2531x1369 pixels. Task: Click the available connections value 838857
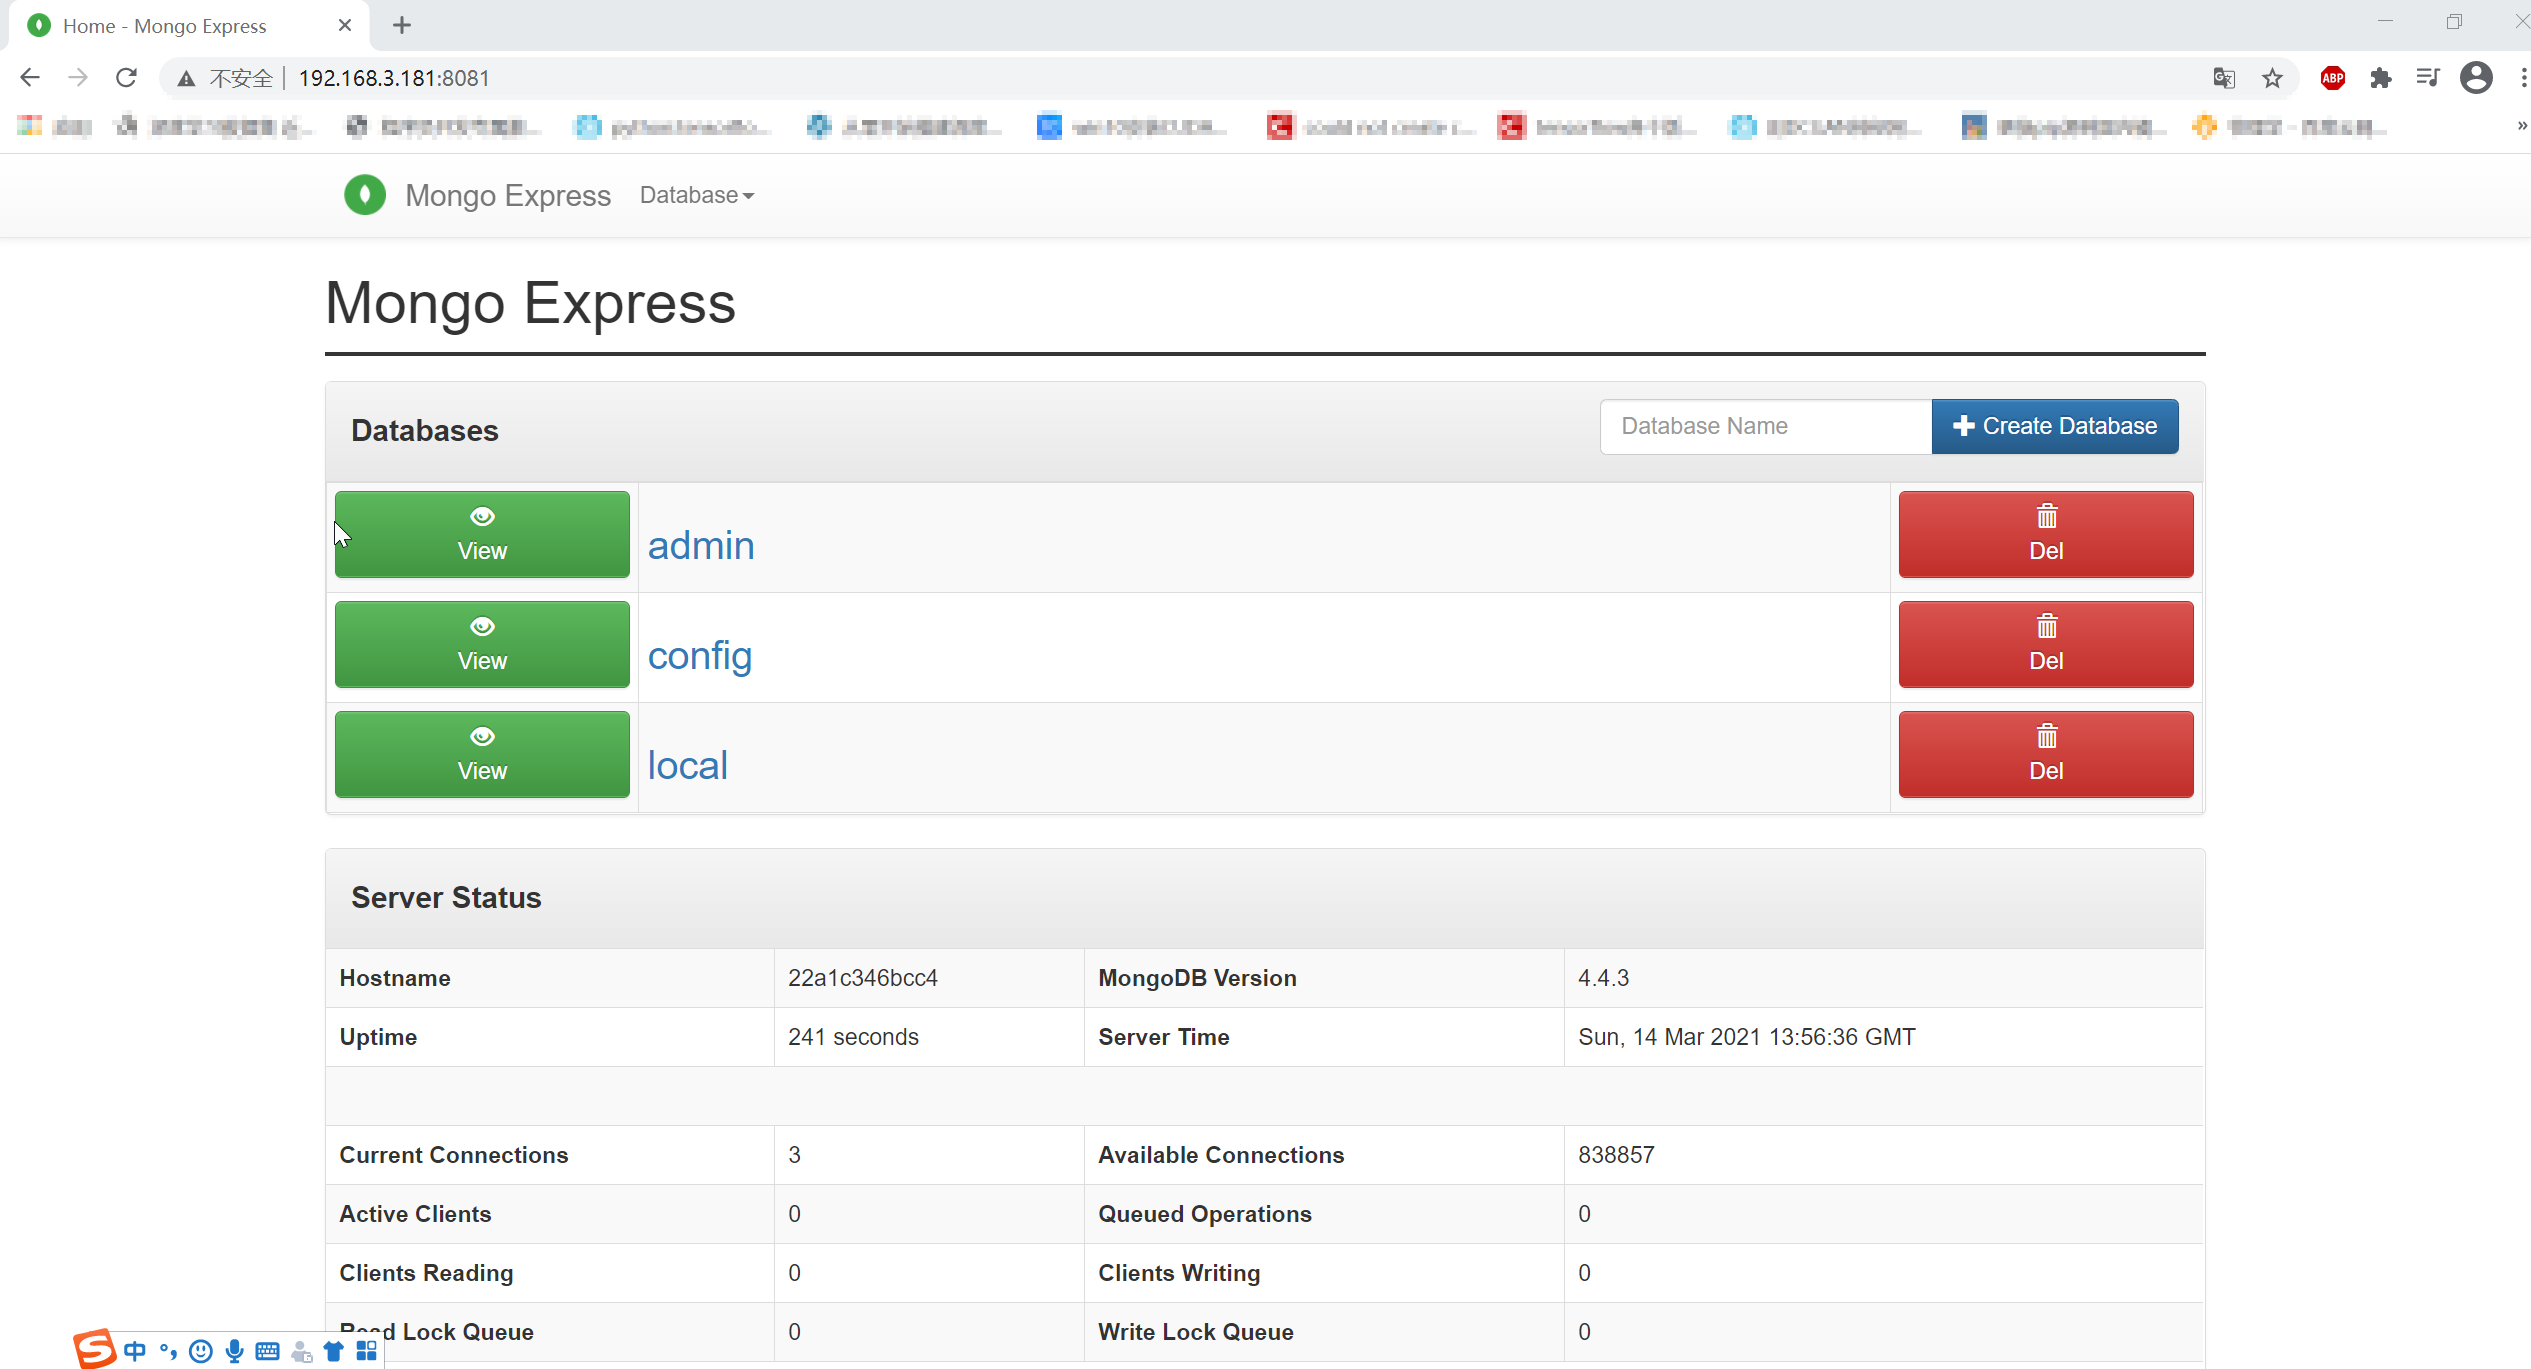(x=1616, y=1155)
